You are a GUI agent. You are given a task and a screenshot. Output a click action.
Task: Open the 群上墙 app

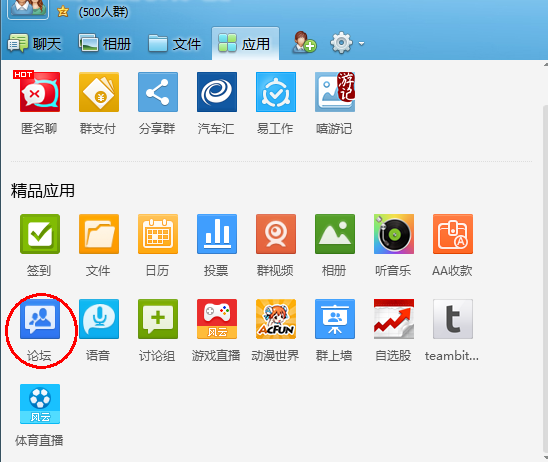pyautogui.click(x=335, y=319)
